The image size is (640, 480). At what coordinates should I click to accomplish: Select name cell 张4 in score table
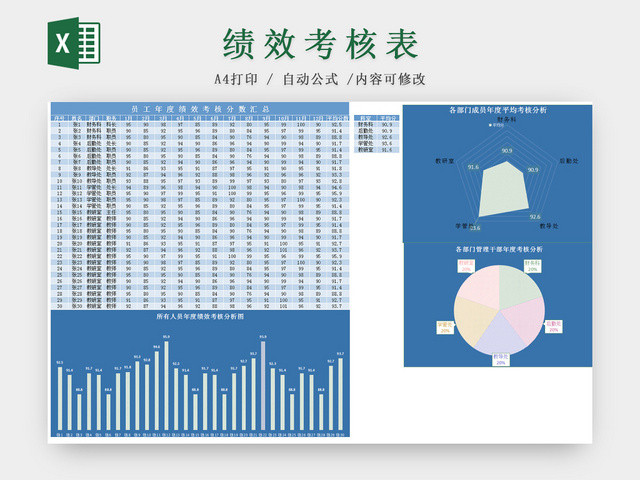click(x=76, y=143)
